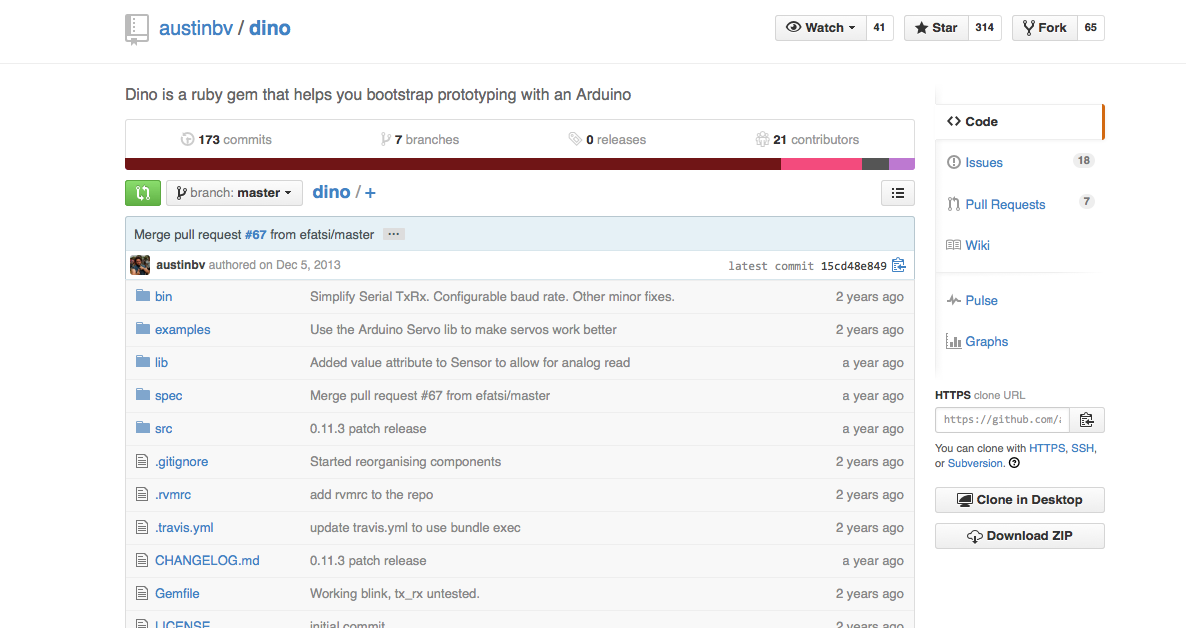Click the help question mark beside Subversion
Viewport: 1186px width, 628px height.
(x=1014, y=463)
